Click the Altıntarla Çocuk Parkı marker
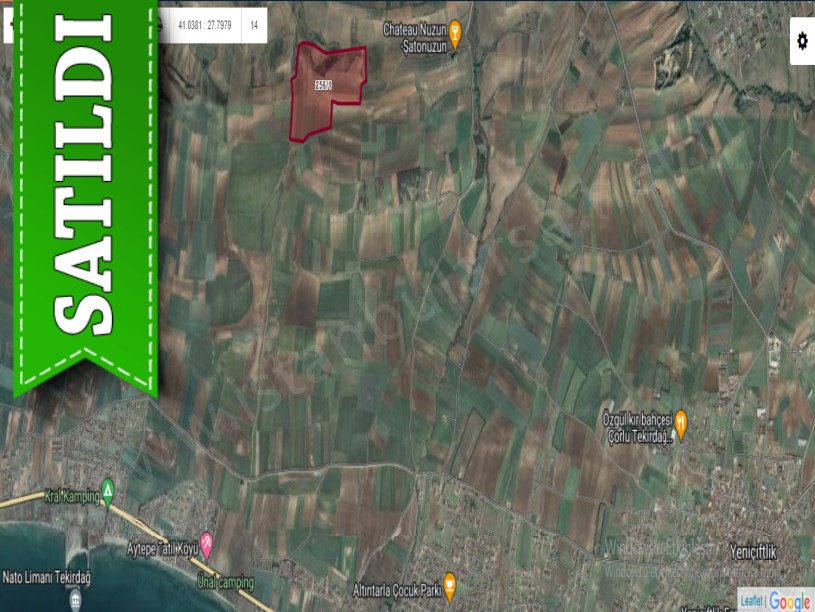 pos(450,585)
